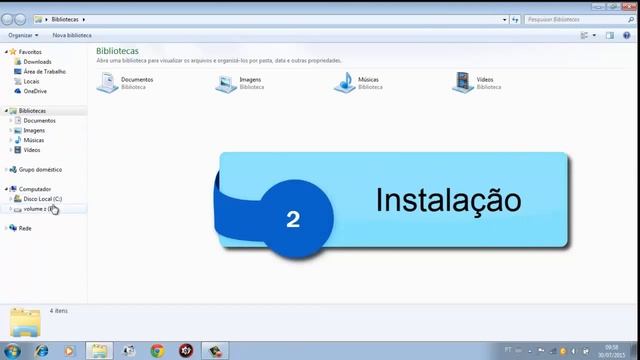
Task: Click Nova biblioteca button
Action: coord(72,36)
